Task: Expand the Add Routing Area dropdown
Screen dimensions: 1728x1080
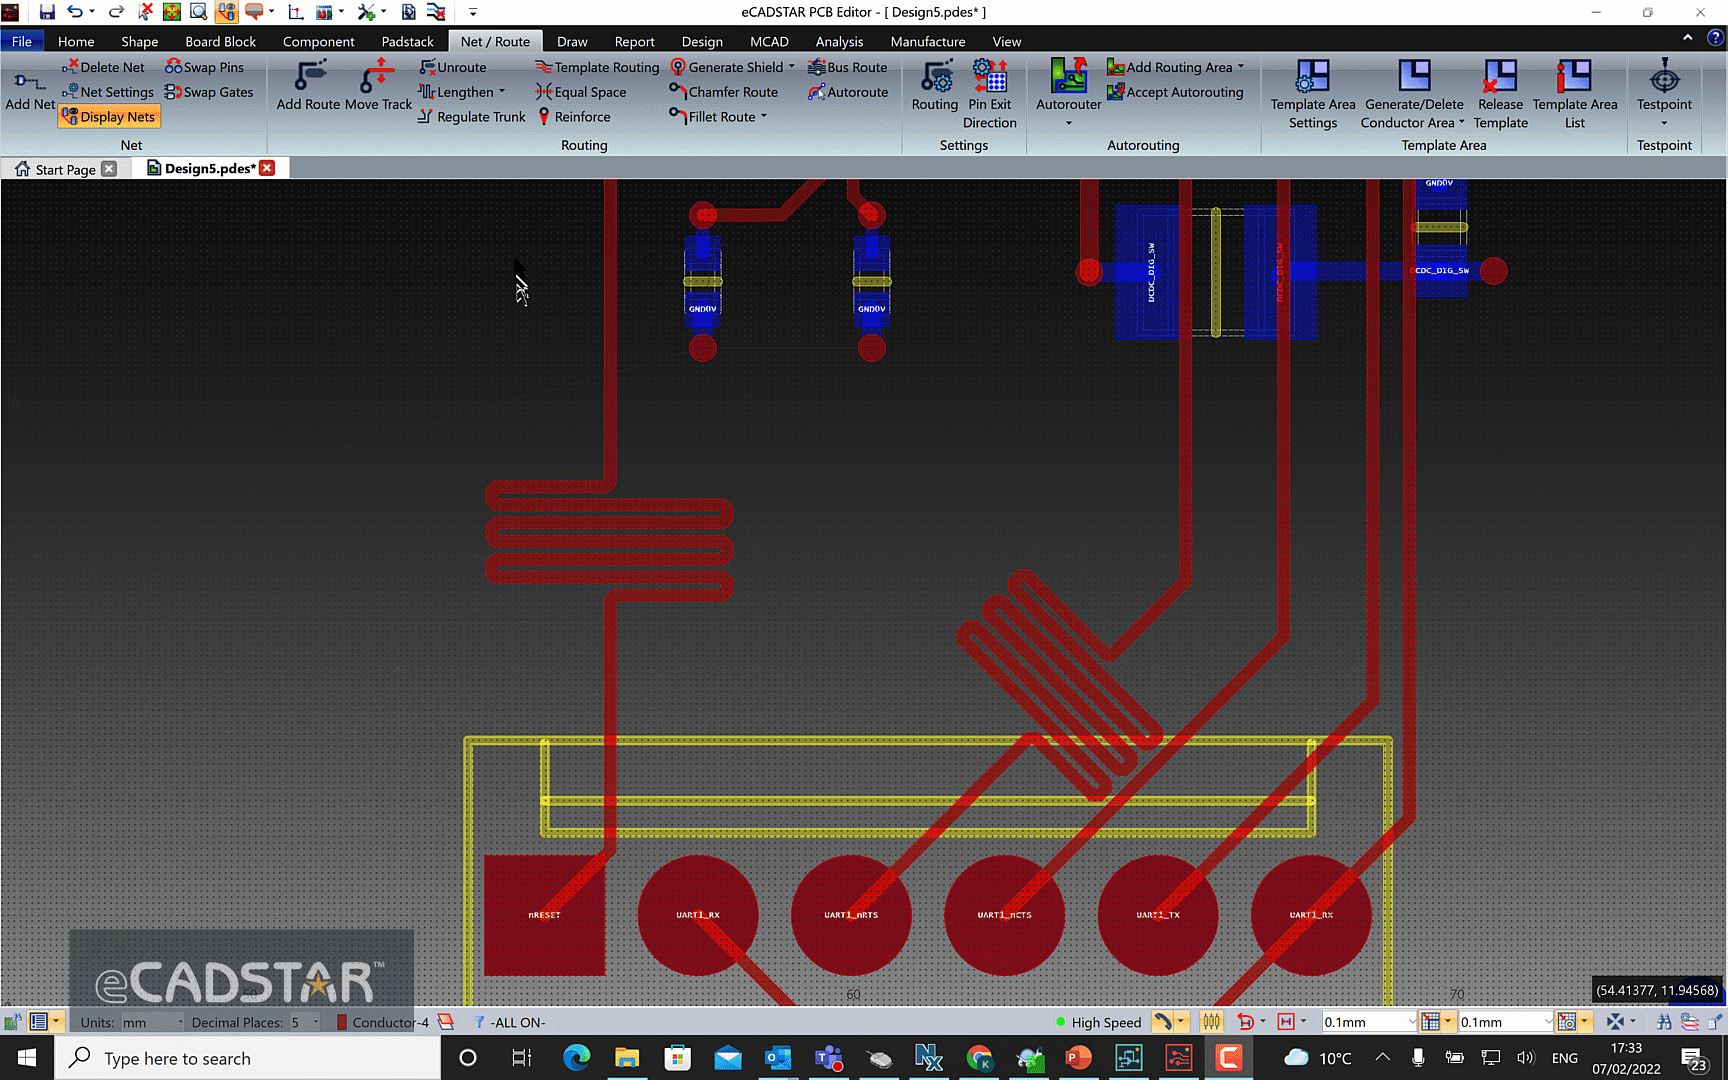Action: pyautogui.click(x=1241, y=67)
